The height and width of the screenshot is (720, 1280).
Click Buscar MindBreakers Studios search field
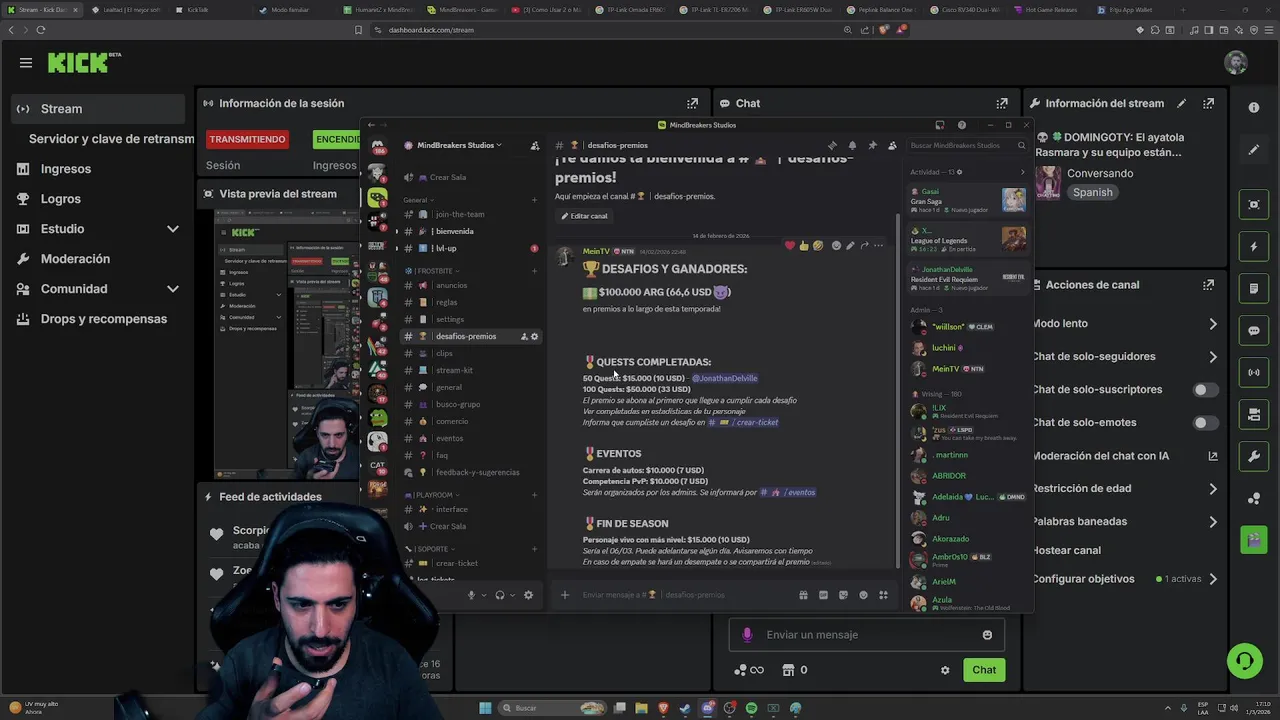coord(966,145)
